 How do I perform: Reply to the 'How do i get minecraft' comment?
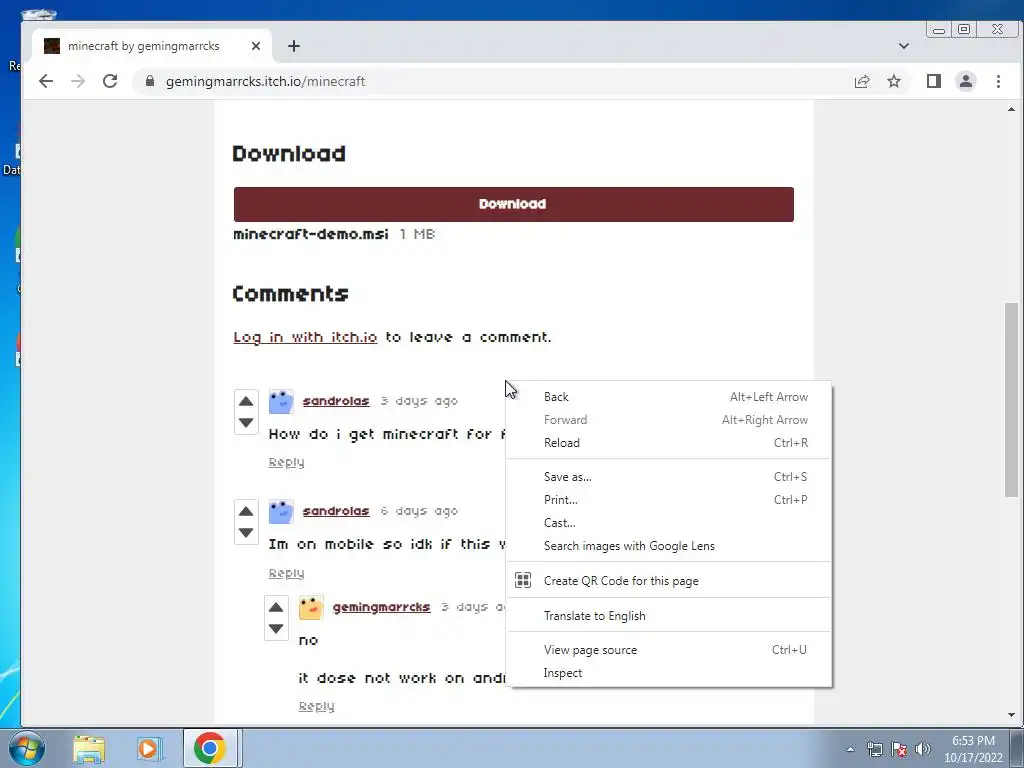pos(286,462)
